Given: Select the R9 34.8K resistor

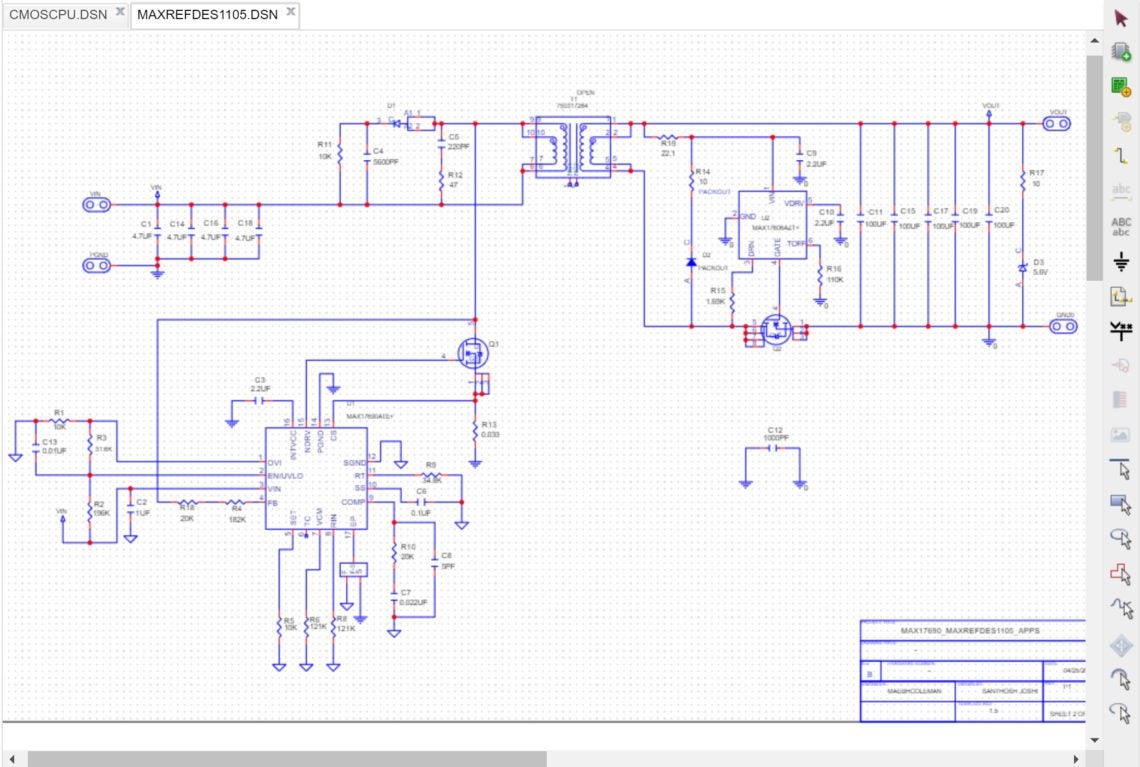Looking at the screenshot, I should 432,475.
